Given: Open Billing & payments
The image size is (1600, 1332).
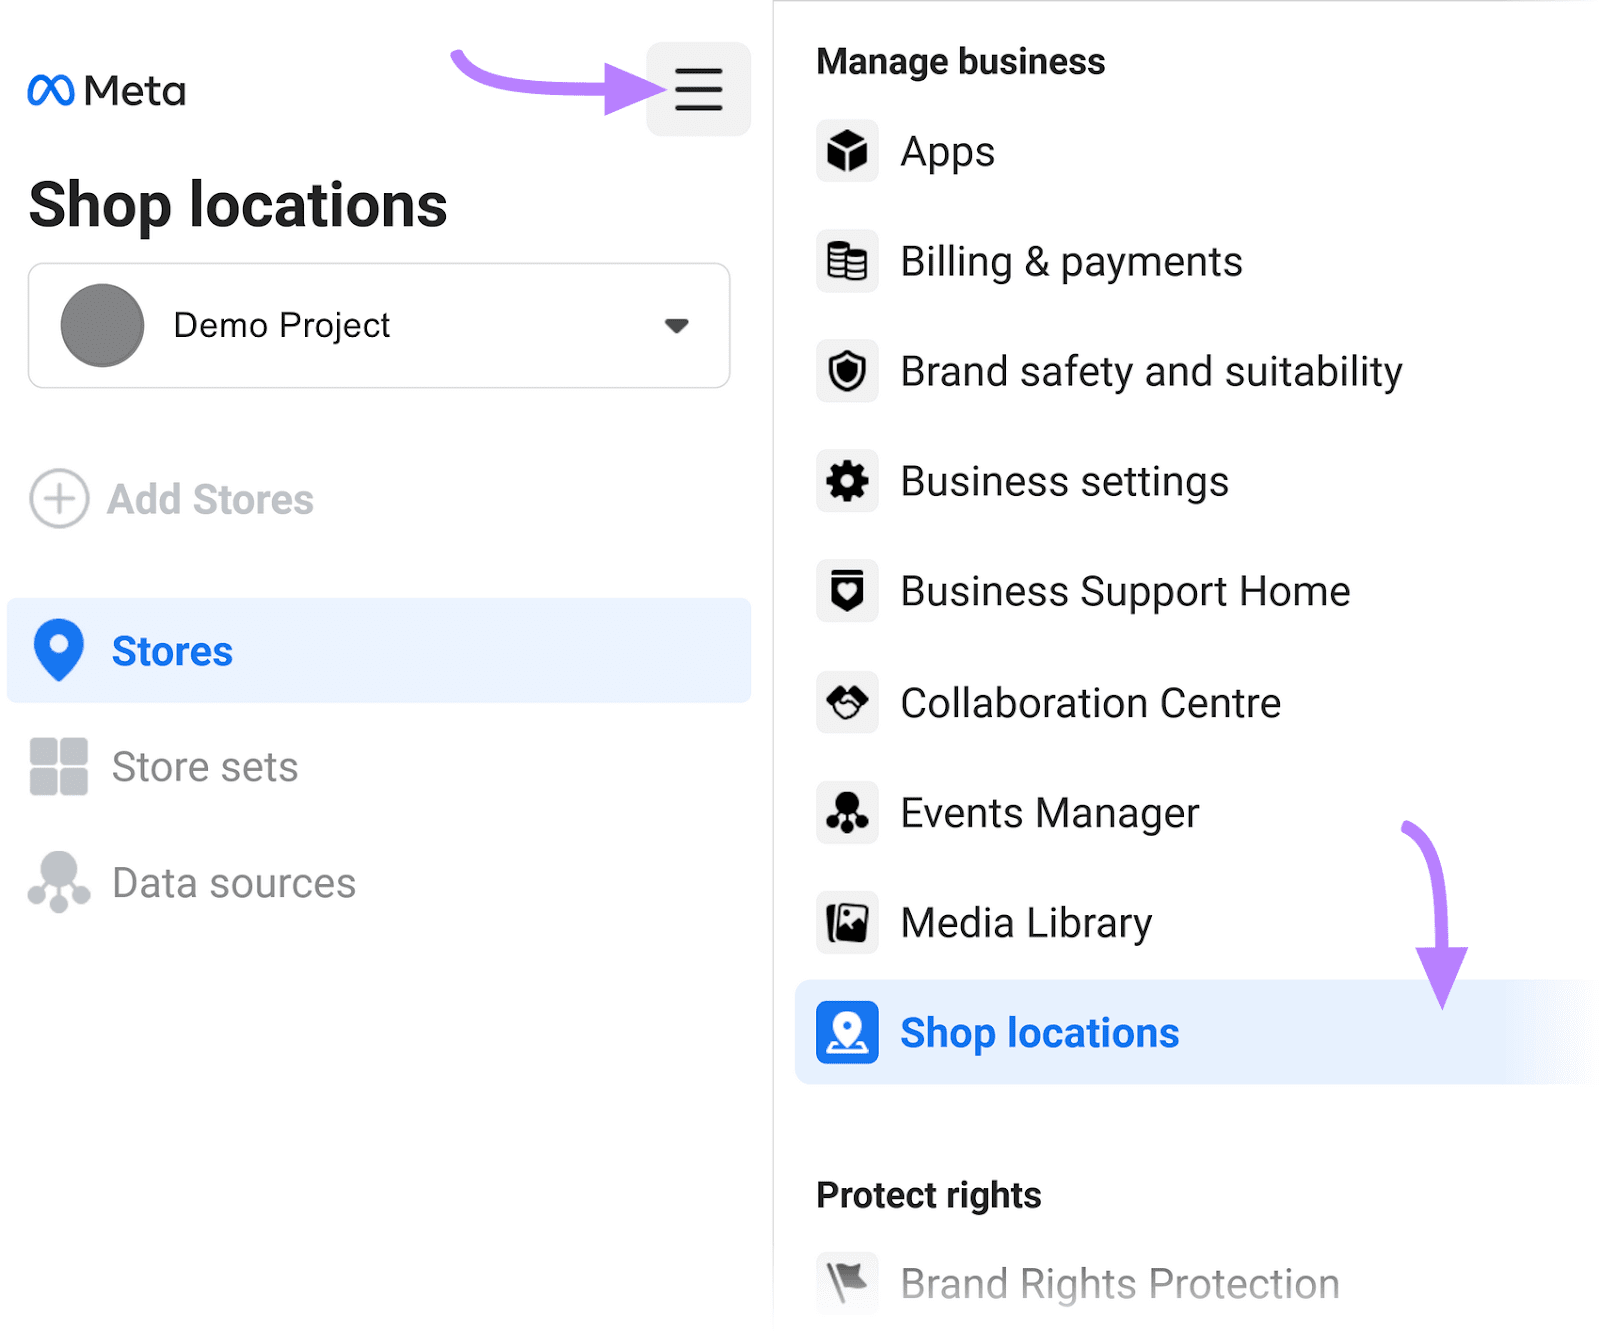Looking at the screenshot, I should pos(1070,262).
